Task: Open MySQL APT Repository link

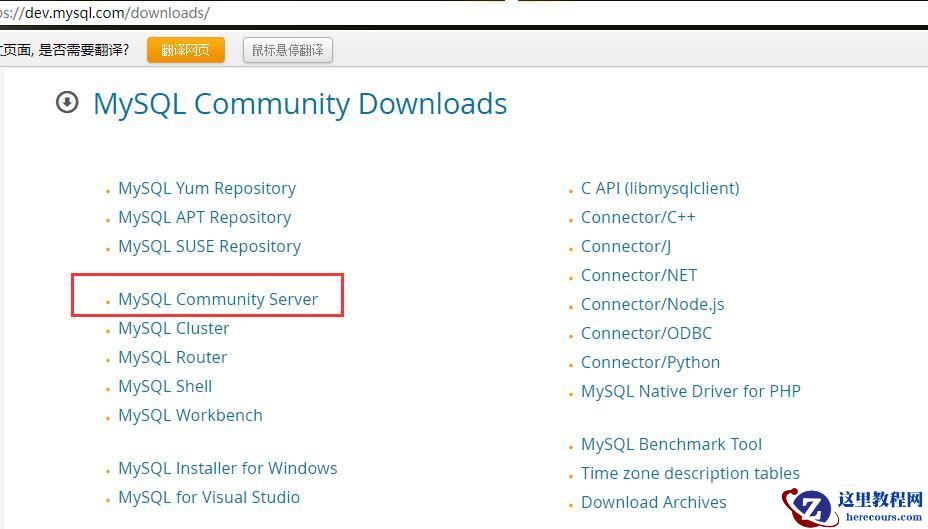Action: pyautogui.click(x=205, y=217)
